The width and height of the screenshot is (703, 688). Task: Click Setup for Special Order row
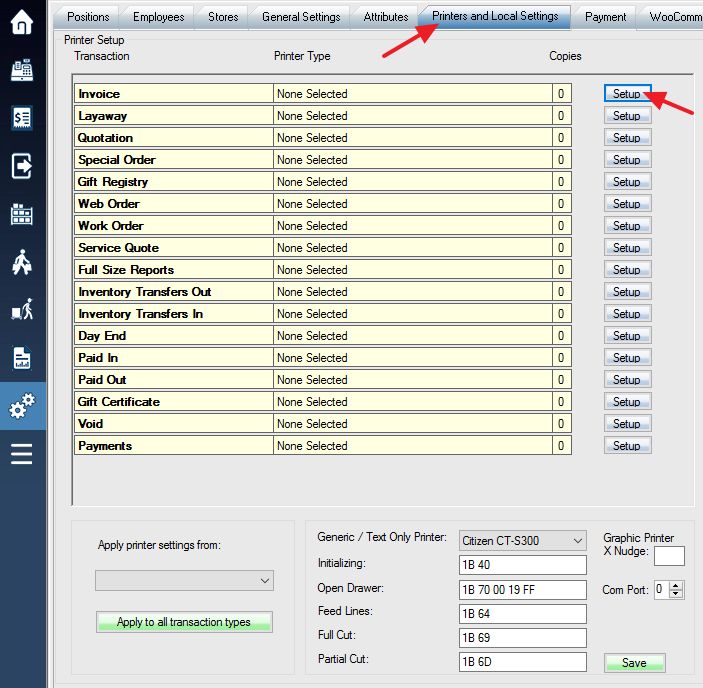[x=627, y=159]
